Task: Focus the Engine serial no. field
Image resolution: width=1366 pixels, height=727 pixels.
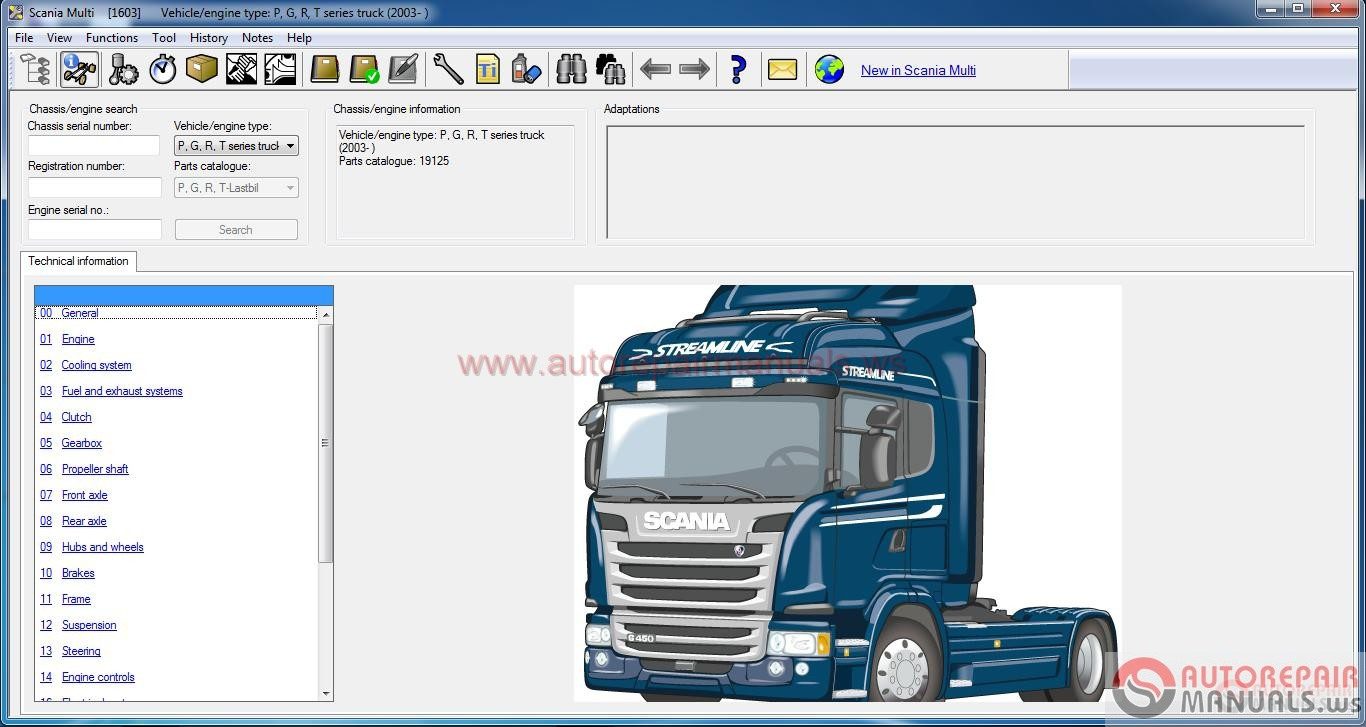Action: 94,229
